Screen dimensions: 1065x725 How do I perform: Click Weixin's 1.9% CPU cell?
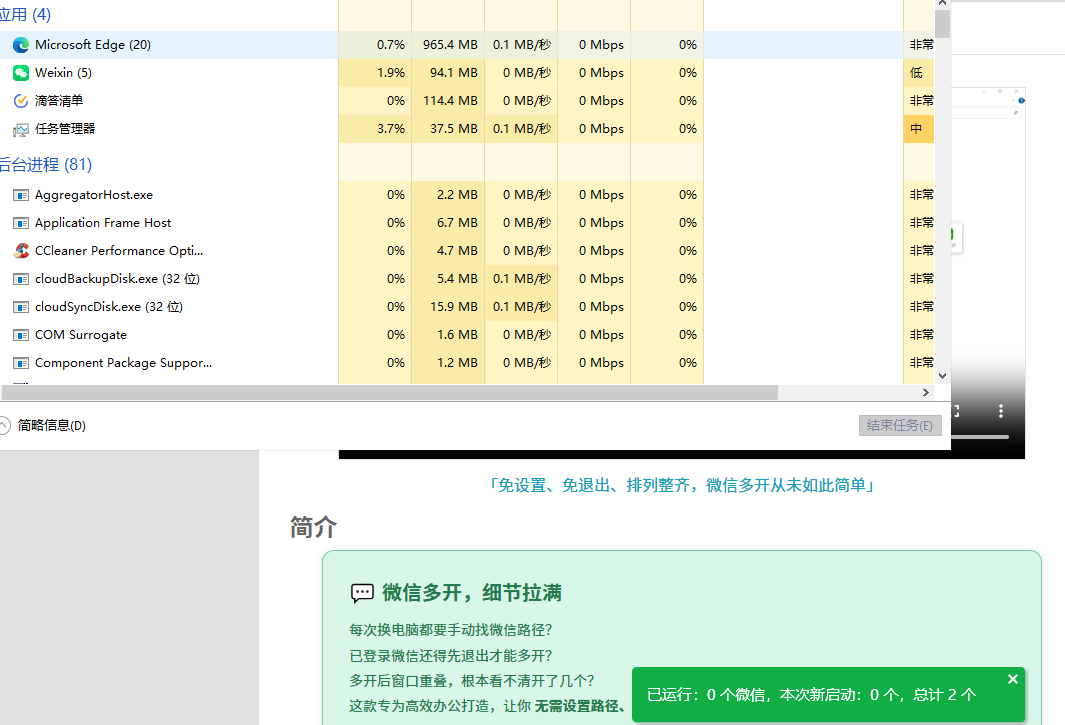[375, 73]
